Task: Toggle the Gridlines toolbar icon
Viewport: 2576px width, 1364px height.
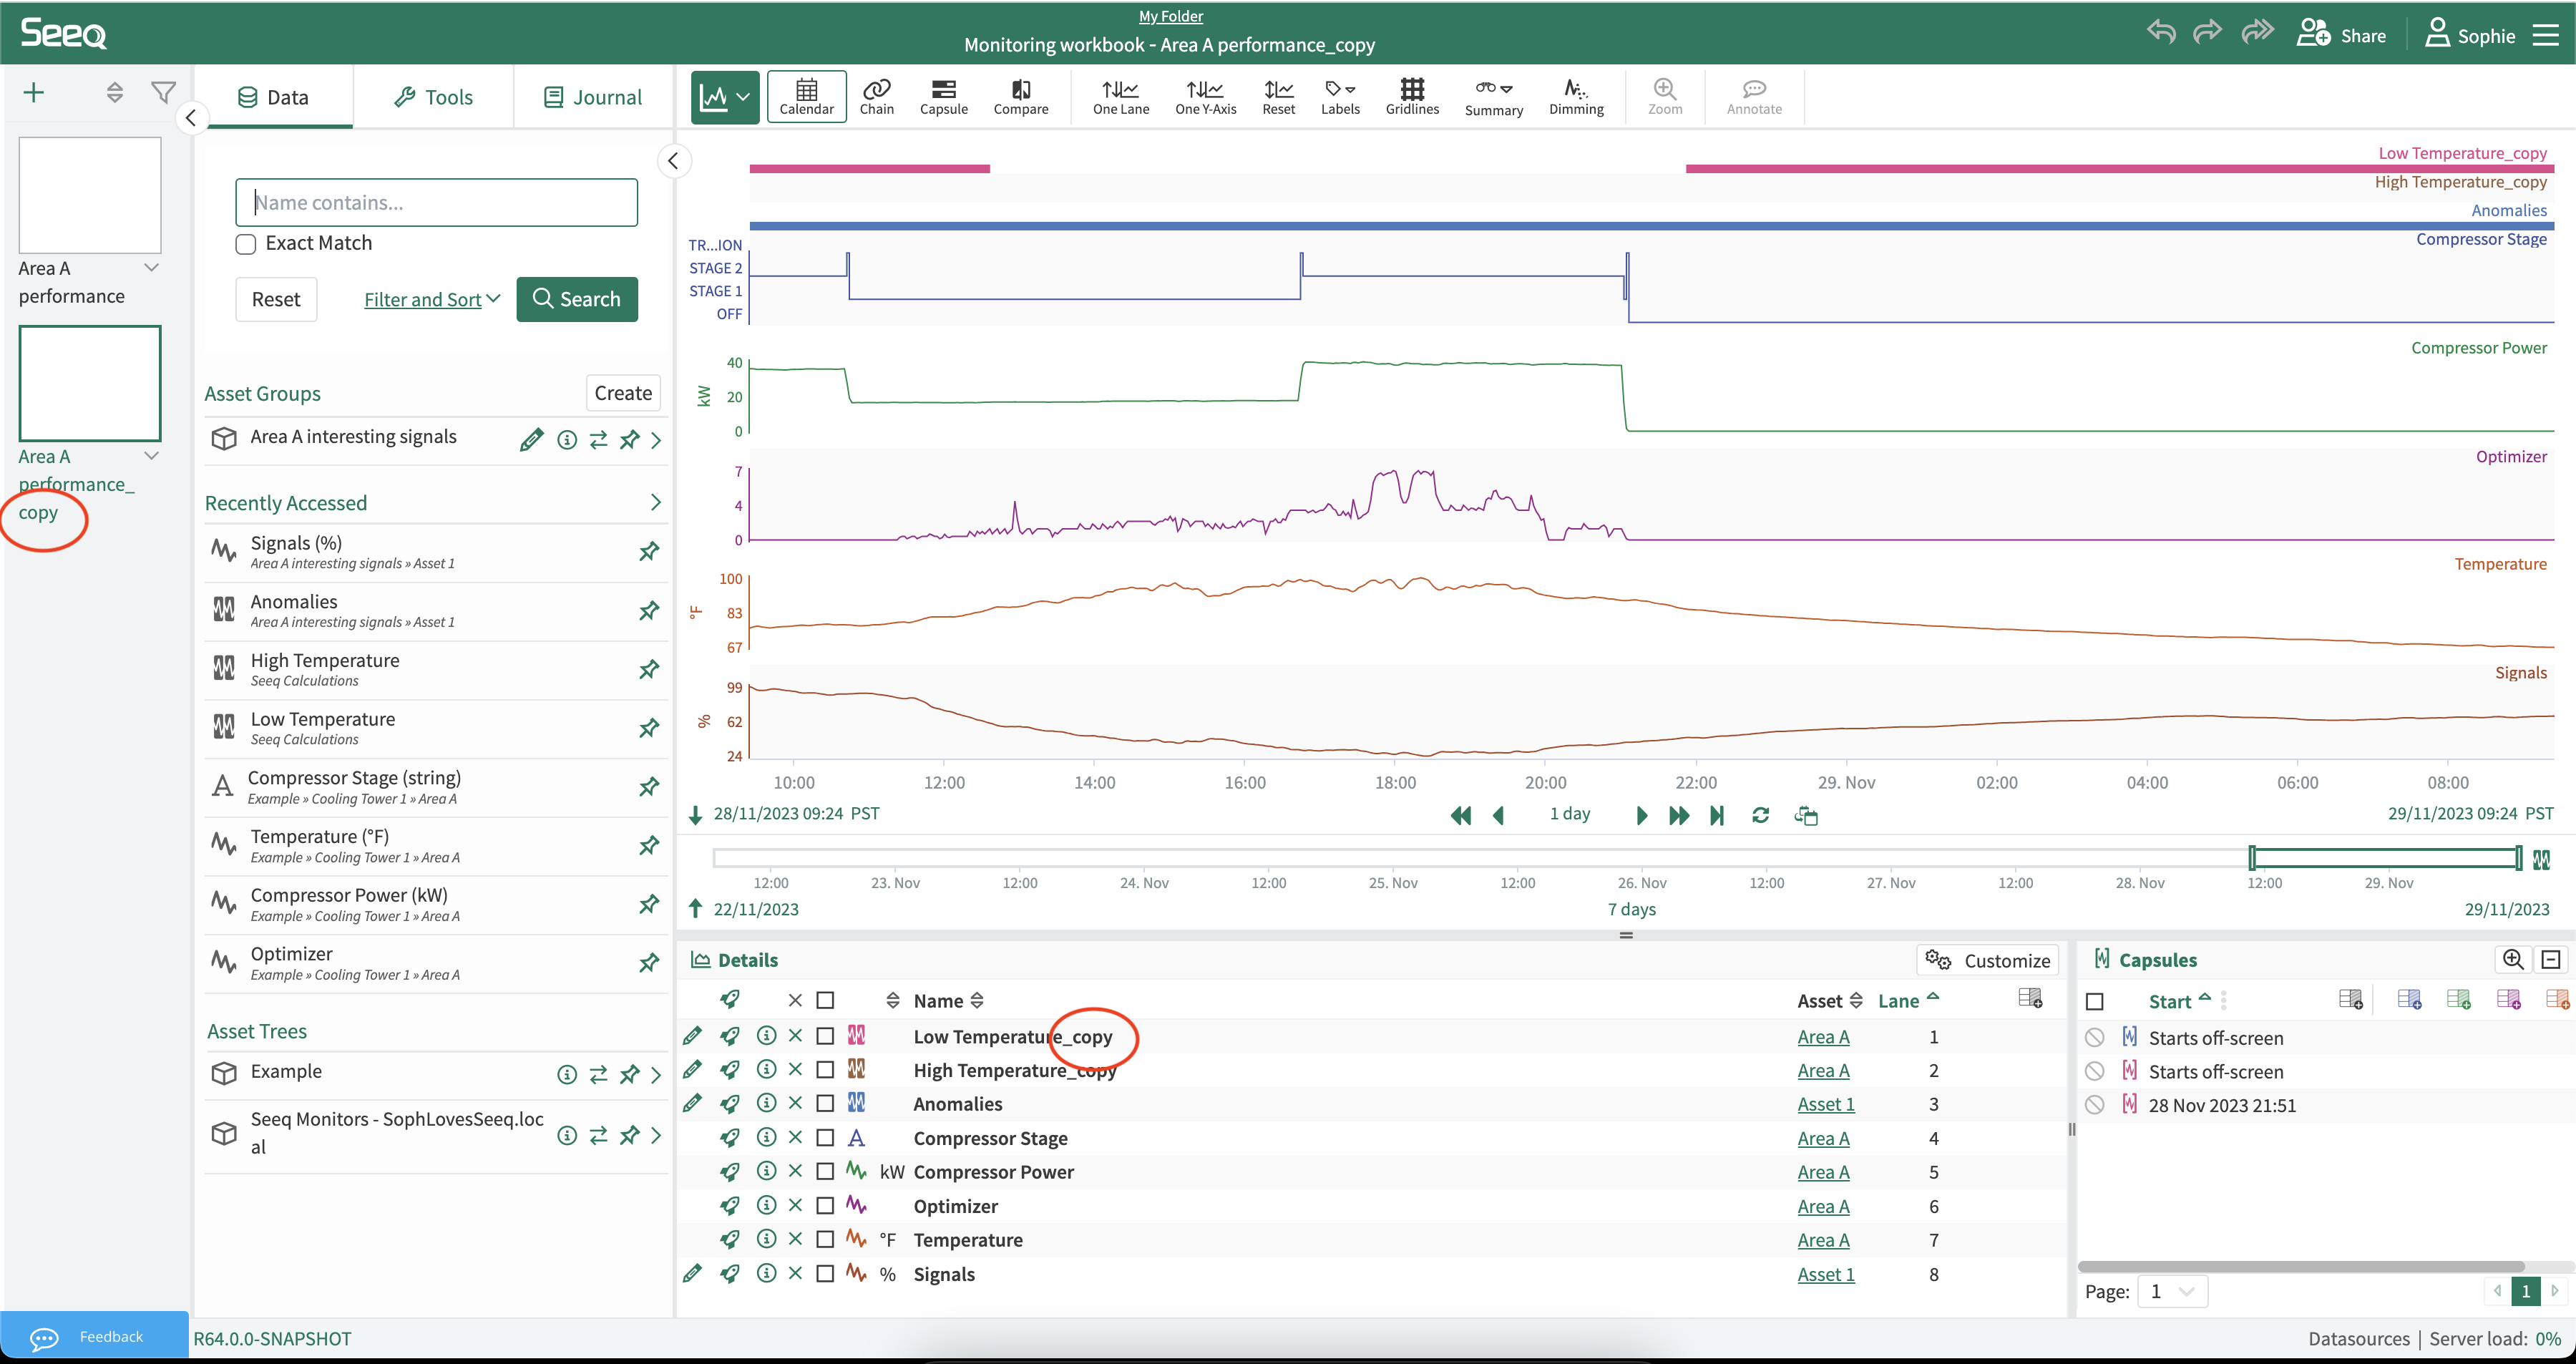Action: pos(1411,96)
